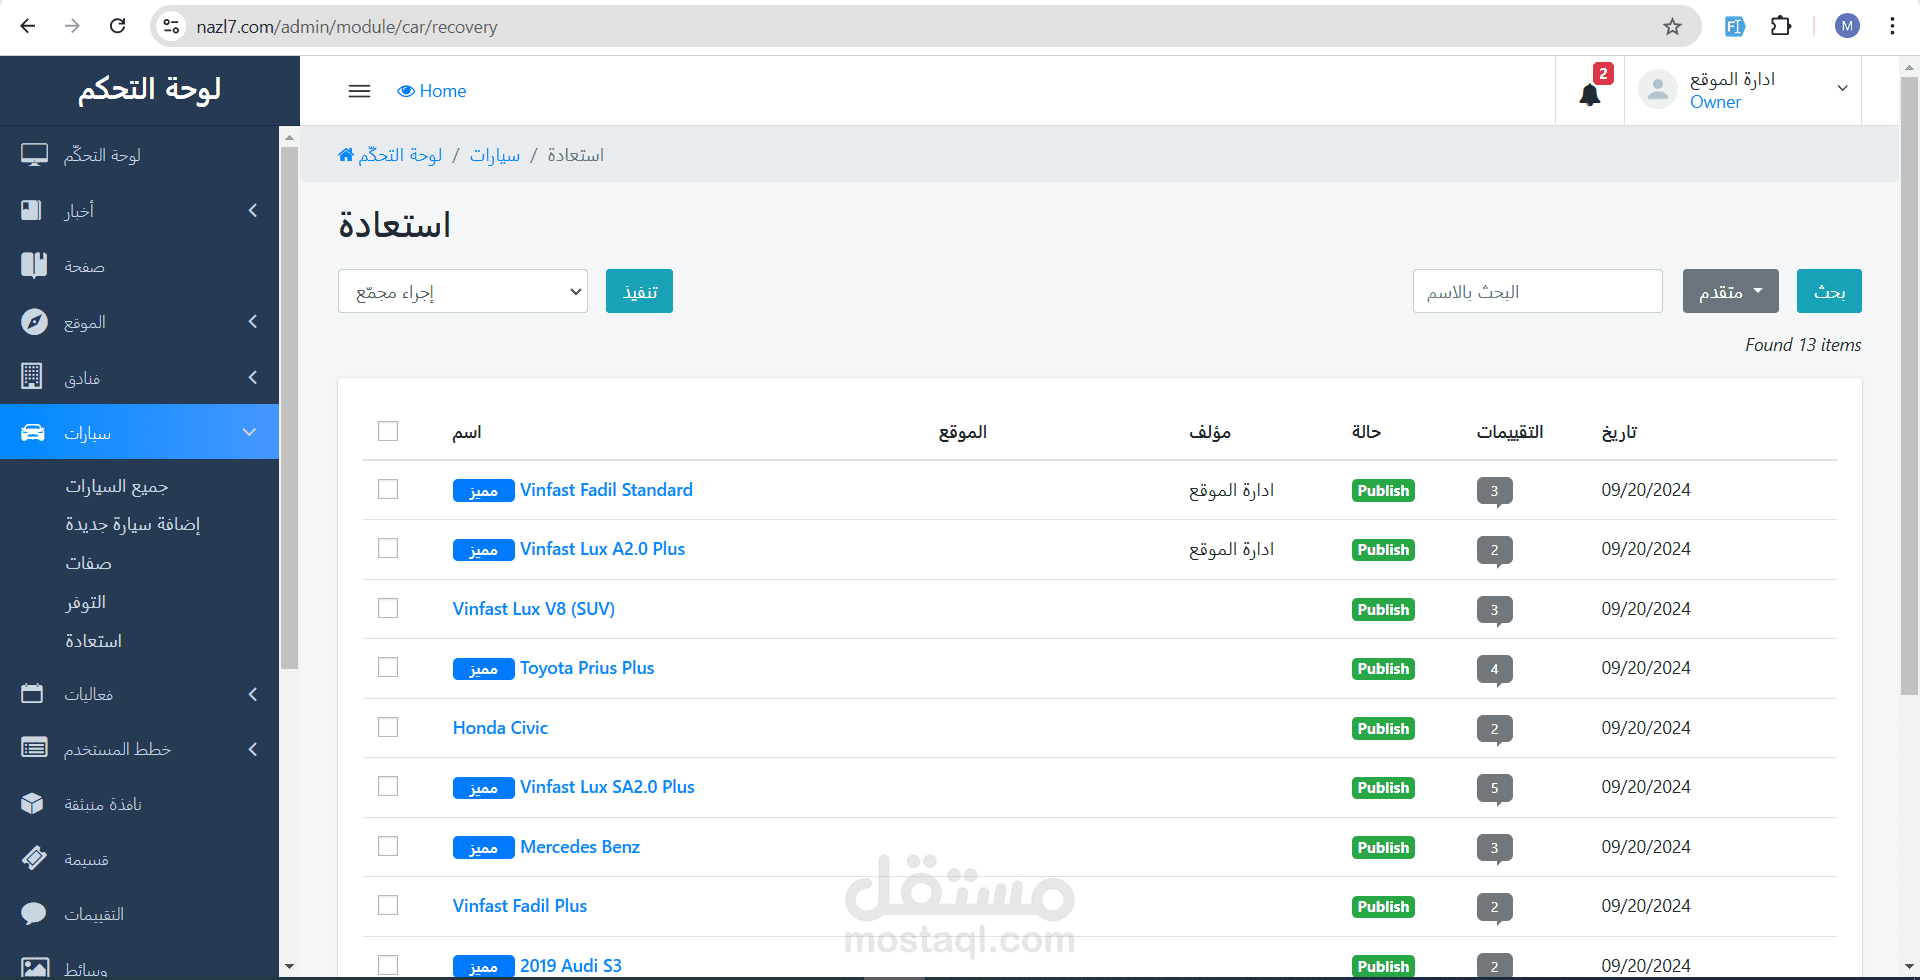Open the إجراء مجمّع bulk action dropdown

tap(463, 291)
